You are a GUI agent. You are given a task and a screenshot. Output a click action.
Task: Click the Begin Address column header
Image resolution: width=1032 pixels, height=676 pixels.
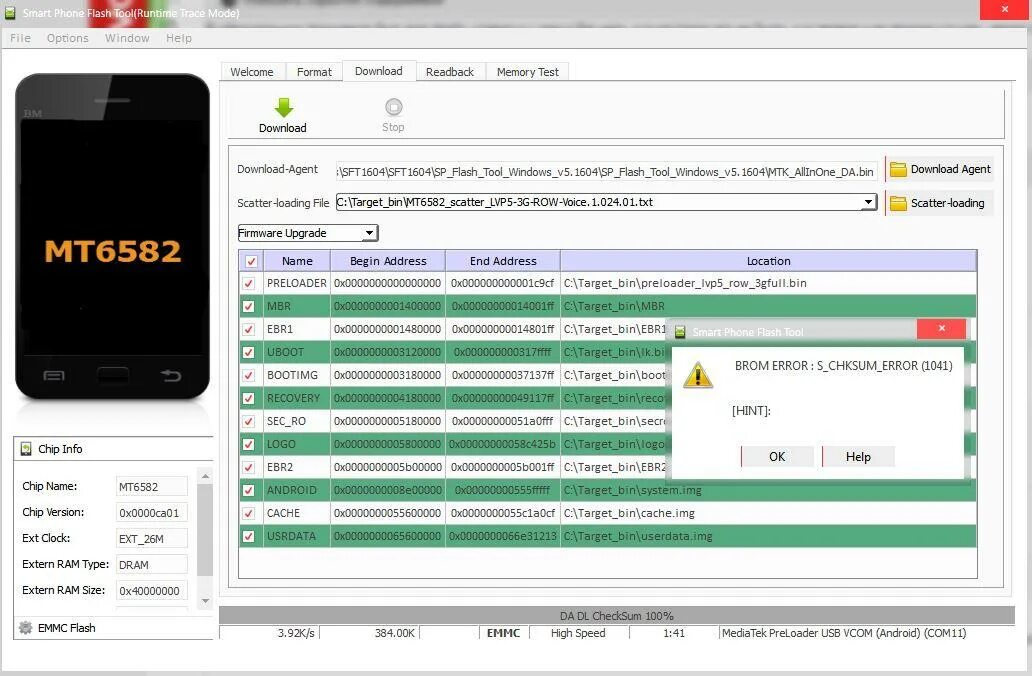388,261
